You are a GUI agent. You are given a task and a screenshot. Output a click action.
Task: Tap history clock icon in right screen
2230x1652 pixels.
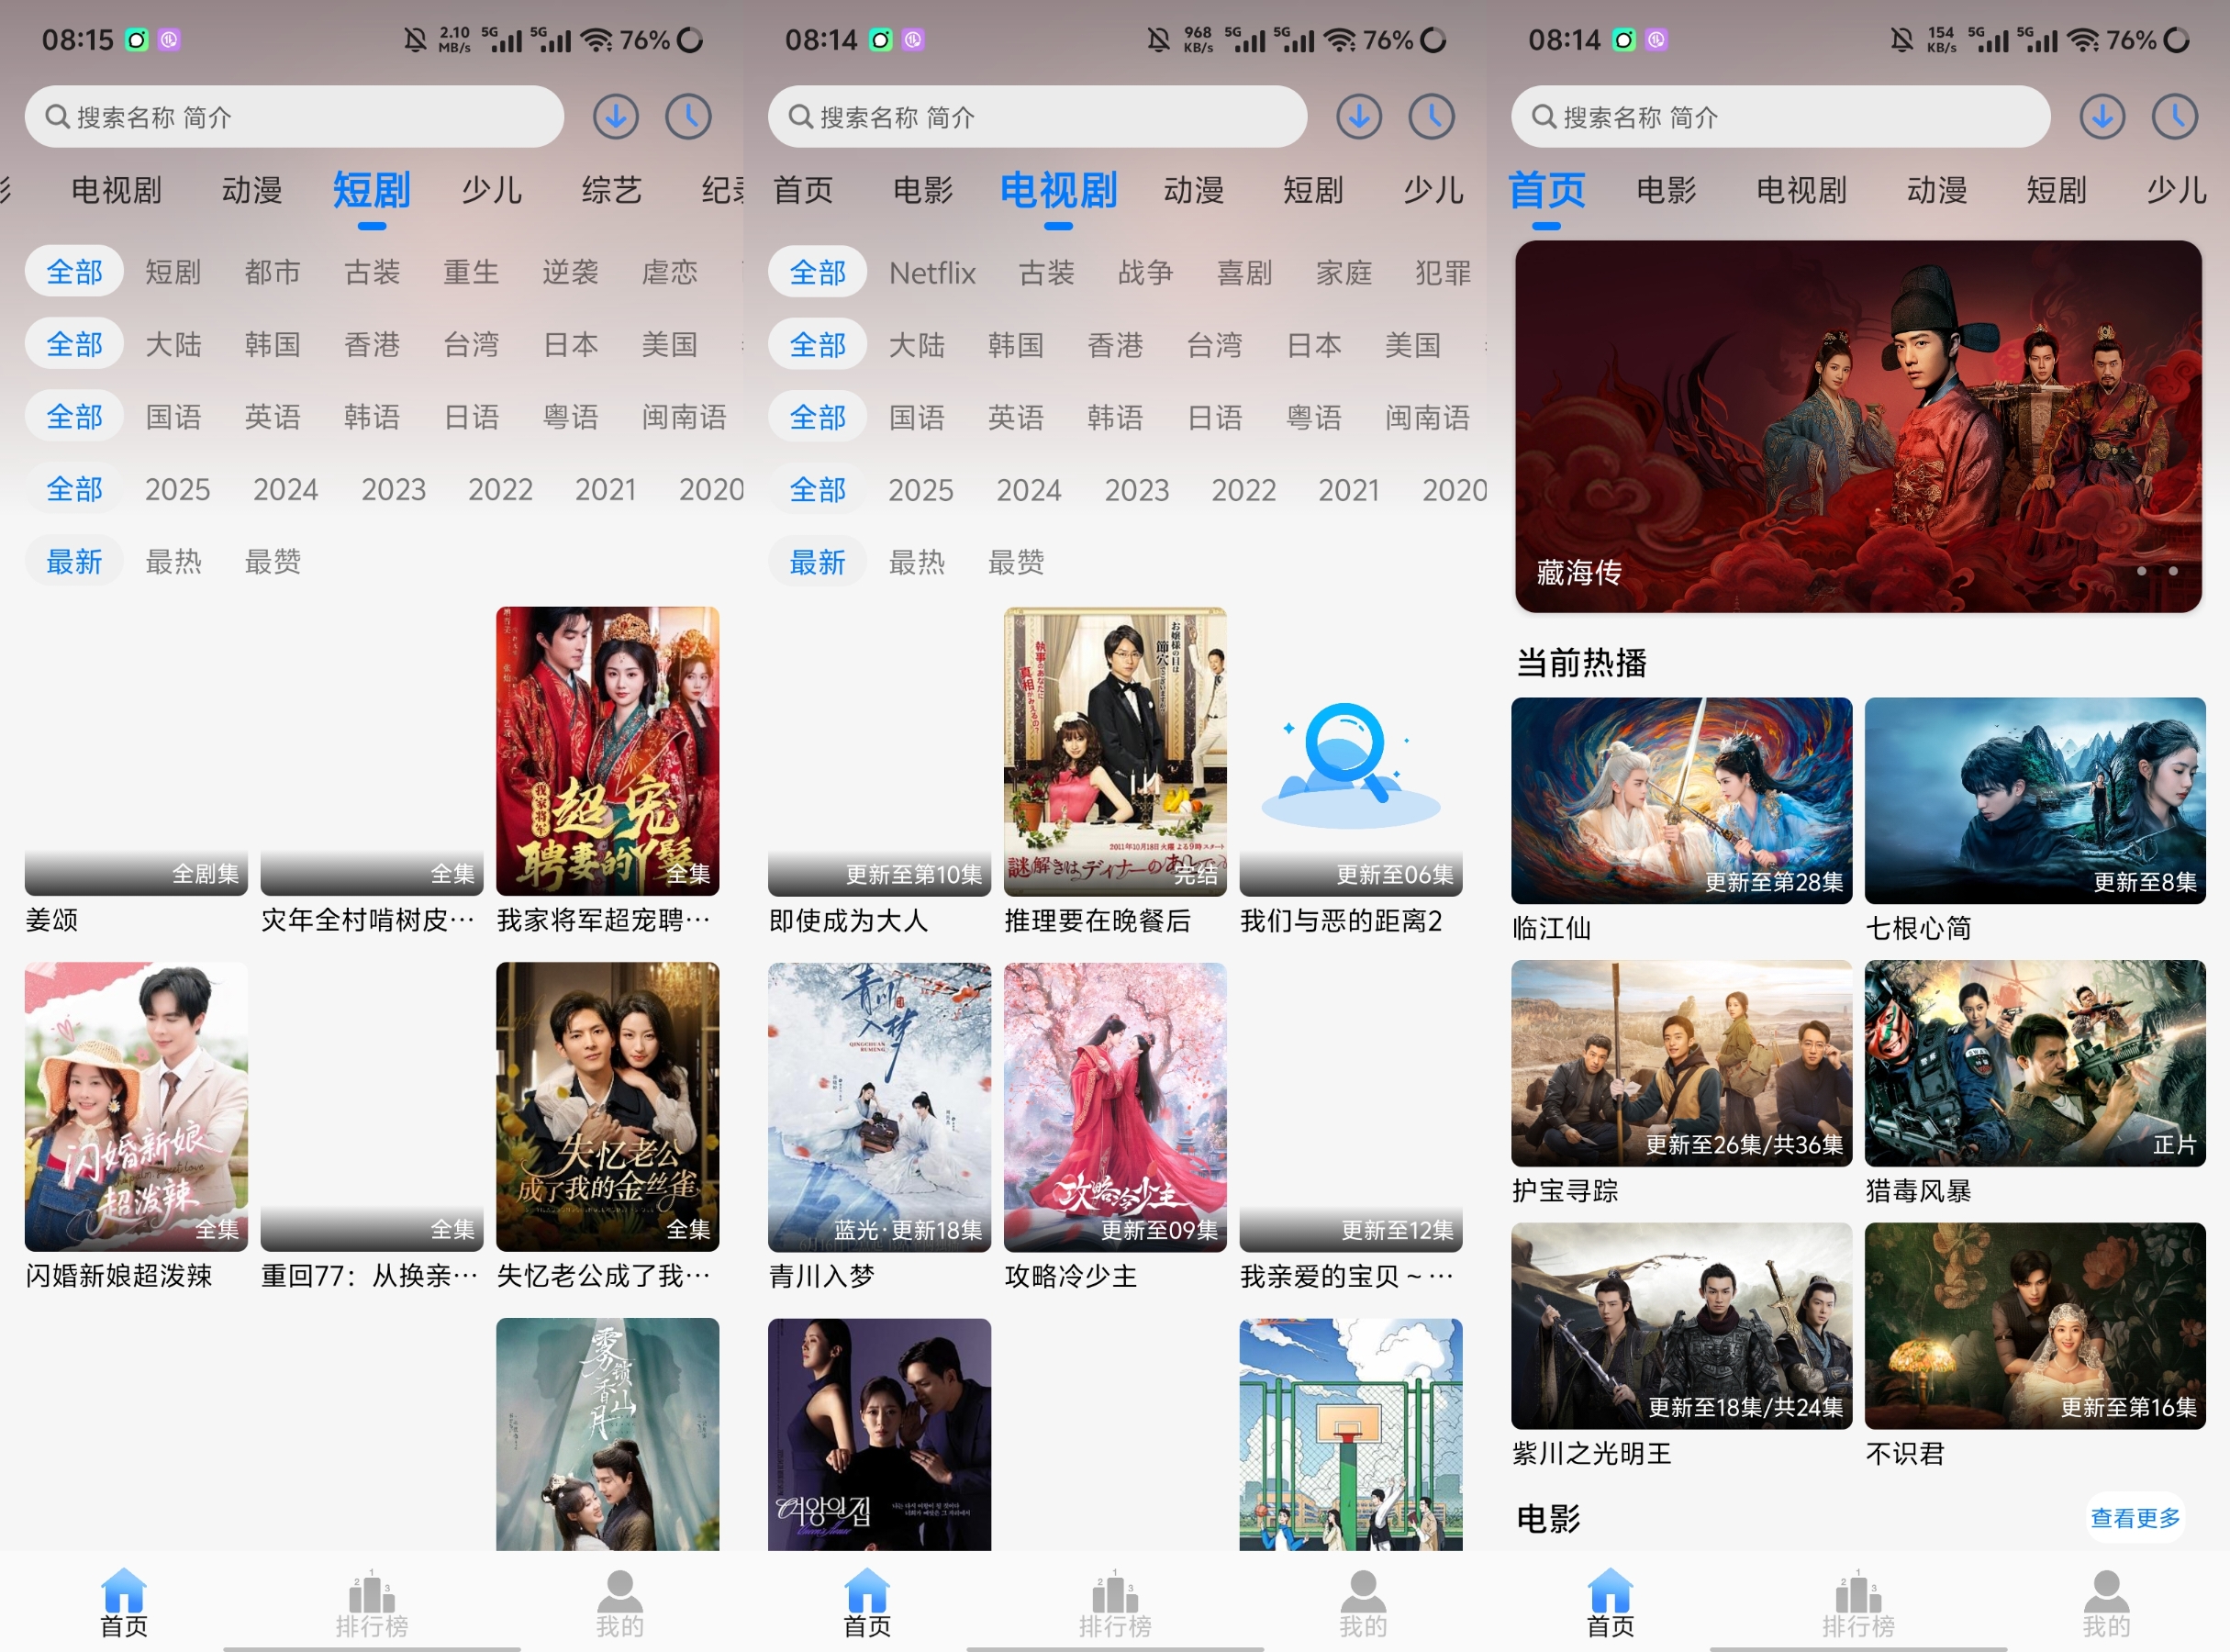point(2176,117)
